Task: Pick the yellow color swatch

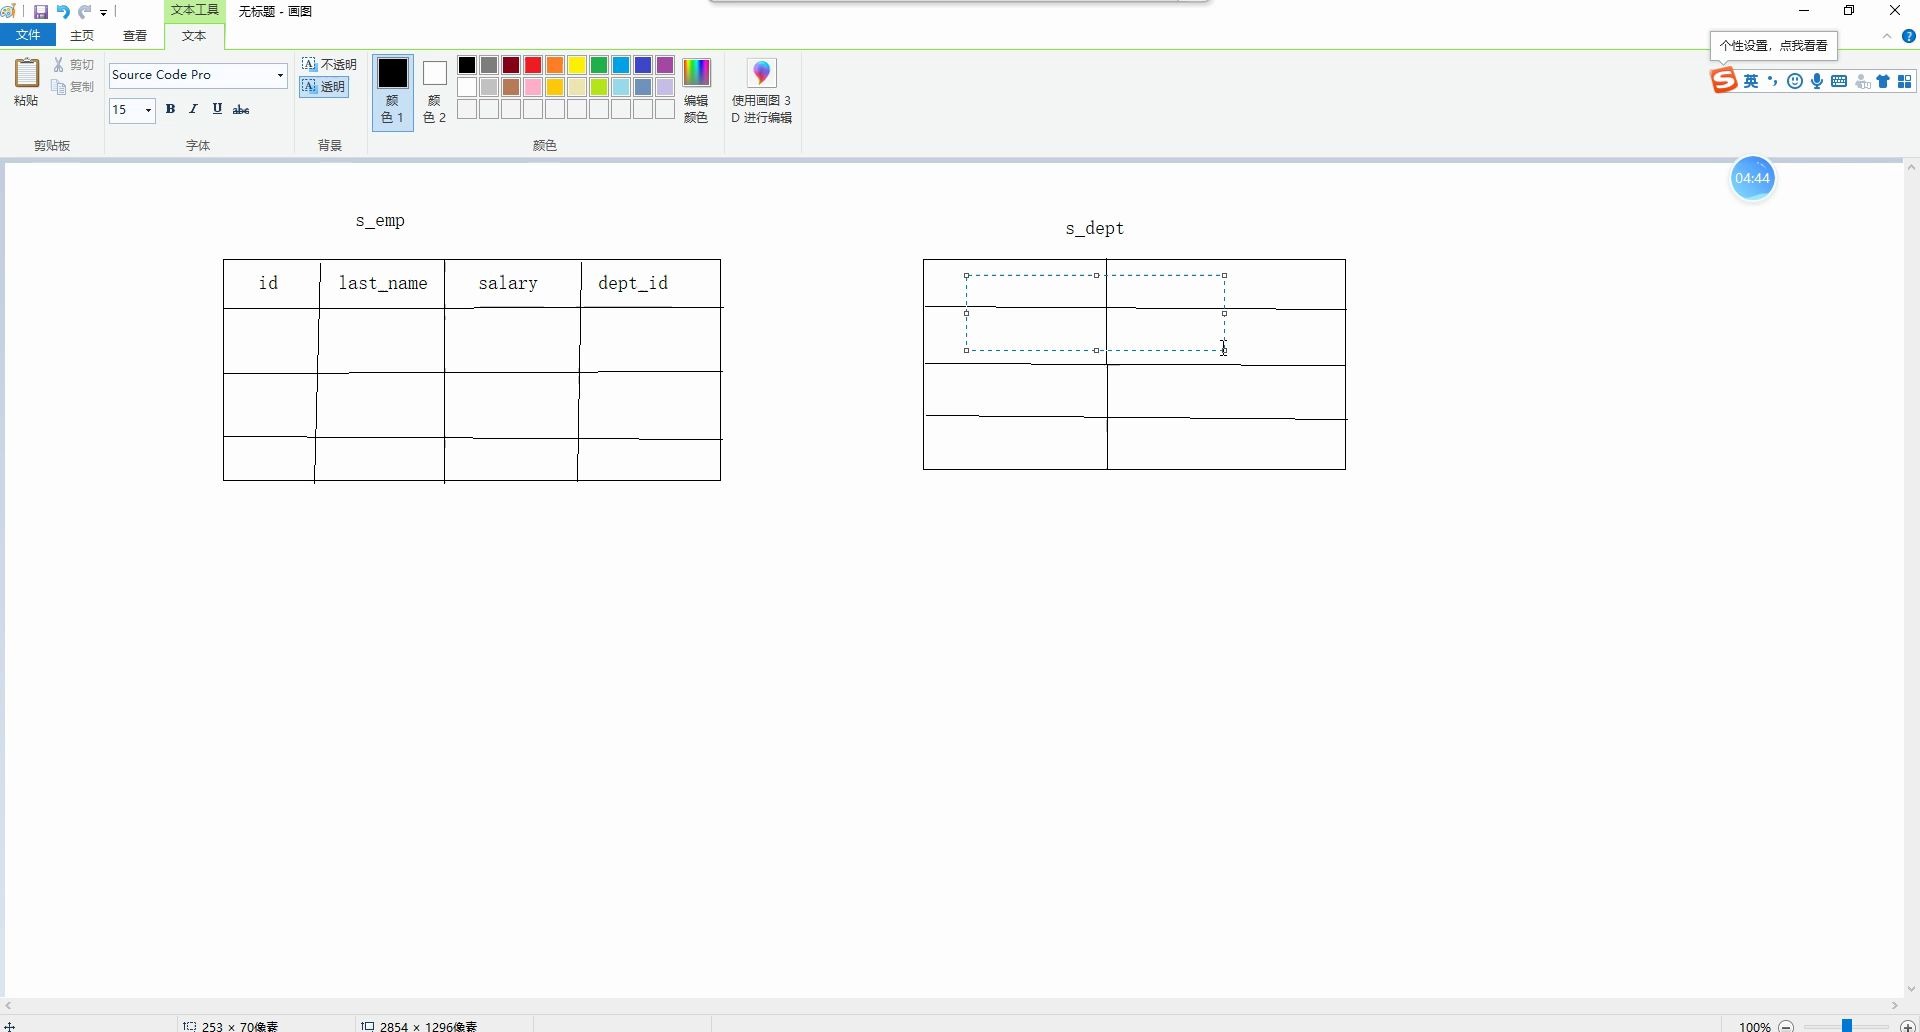Action: pyautogui.click(x=577, y=65)
